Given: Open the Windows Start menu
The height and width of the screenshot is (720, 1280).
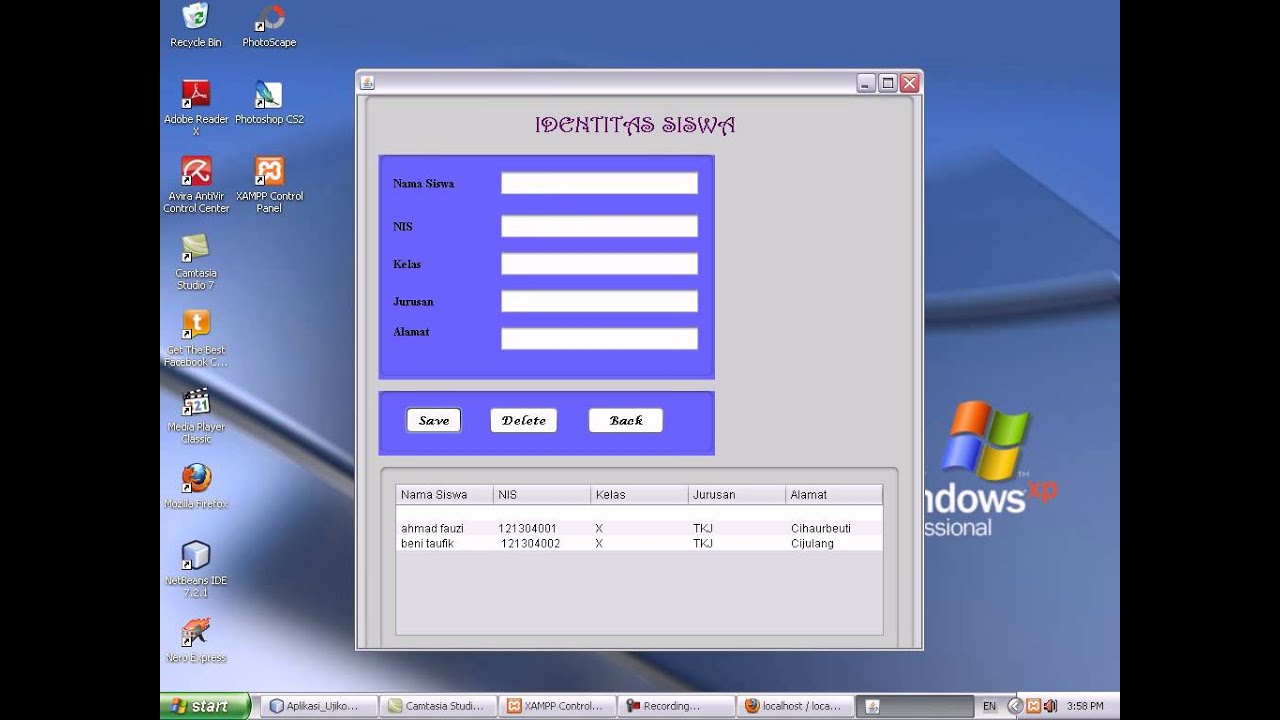Looking at the screenshot, I should (x=205, y=706).
